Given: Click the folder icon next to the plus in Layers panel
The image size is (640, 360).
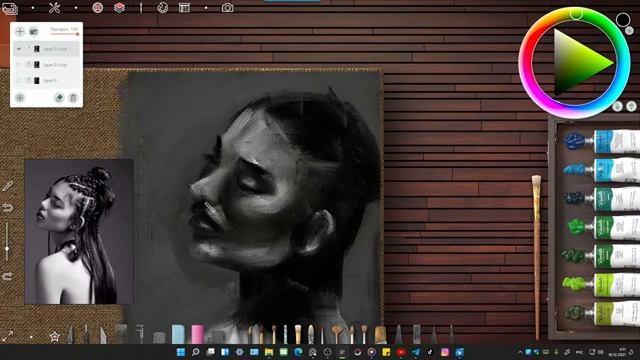Looking at the screenshot, I should point(33,31).
